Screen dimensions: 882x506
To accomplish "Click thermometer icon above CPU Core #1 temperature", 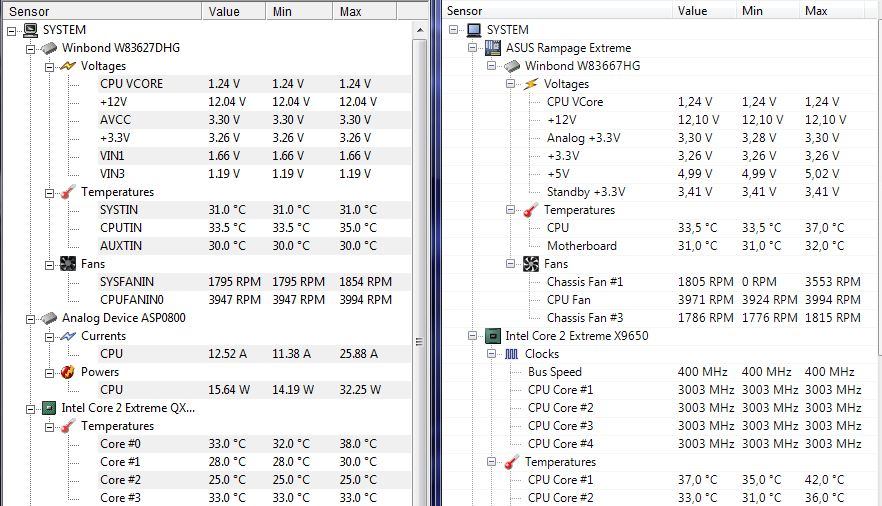I will 511,462.
